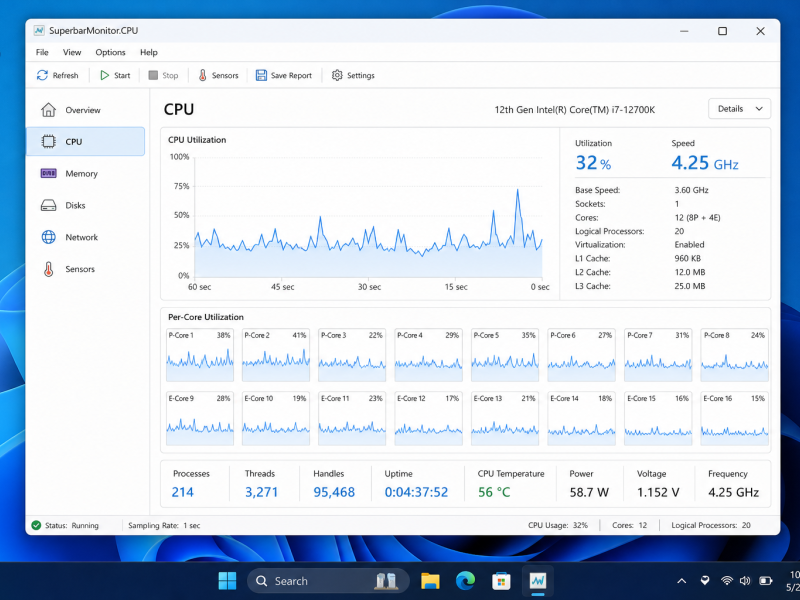Click the battery icon in system tray
This screenshot has width=800, height=600.
click(765, 581)
